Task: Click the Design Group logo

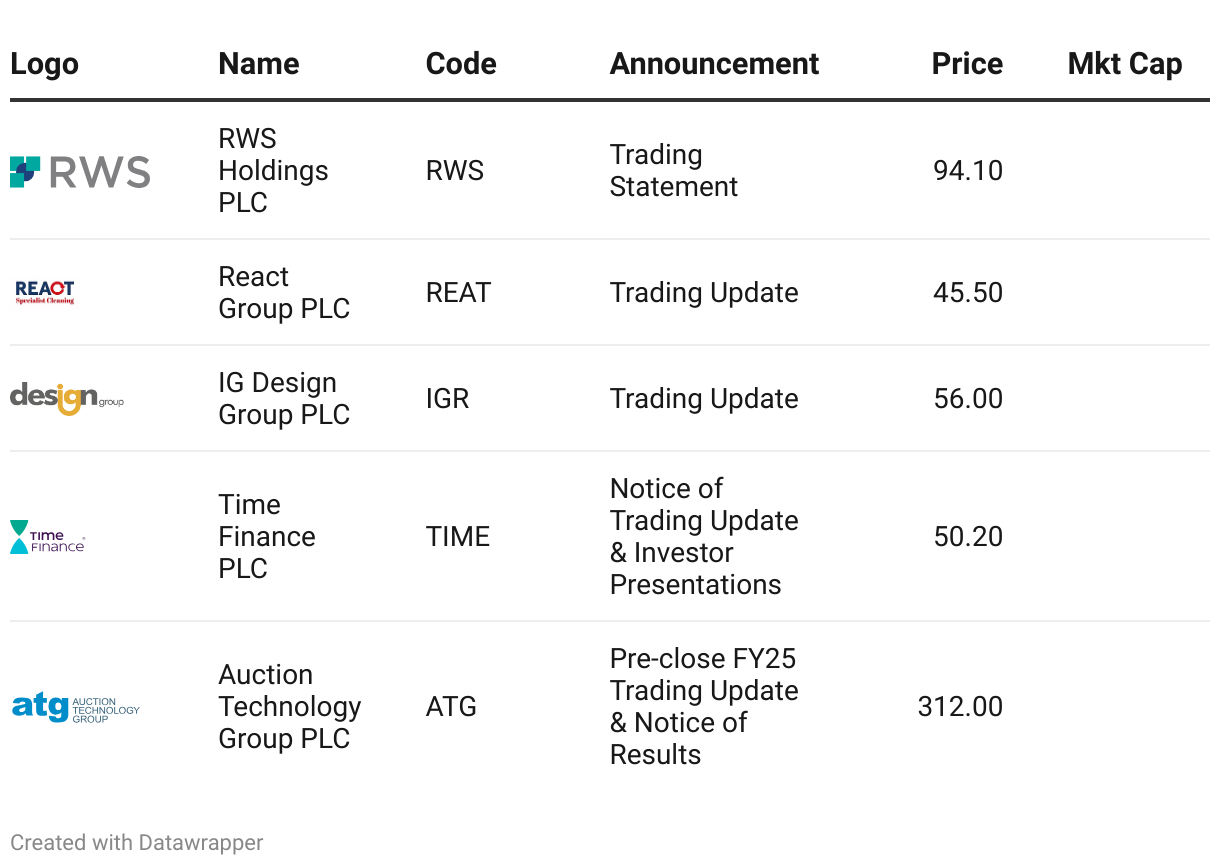Action: pos(67,398)
